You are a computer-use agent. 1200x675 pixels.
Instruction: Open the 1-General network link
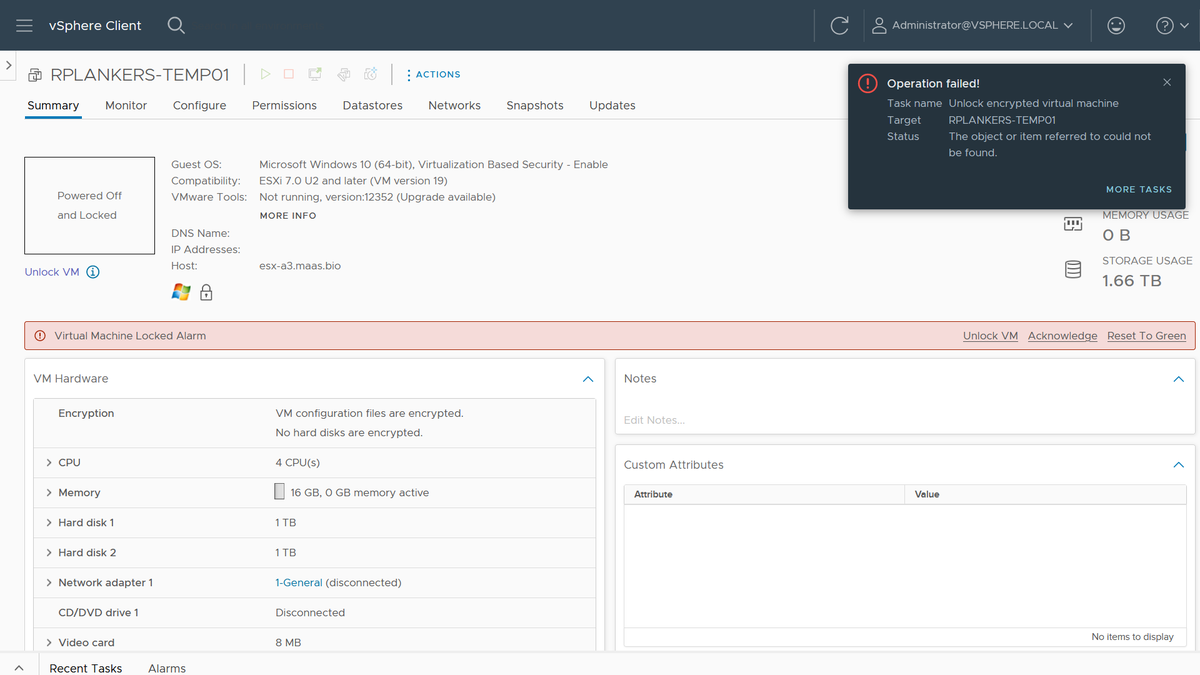[299, 583]
